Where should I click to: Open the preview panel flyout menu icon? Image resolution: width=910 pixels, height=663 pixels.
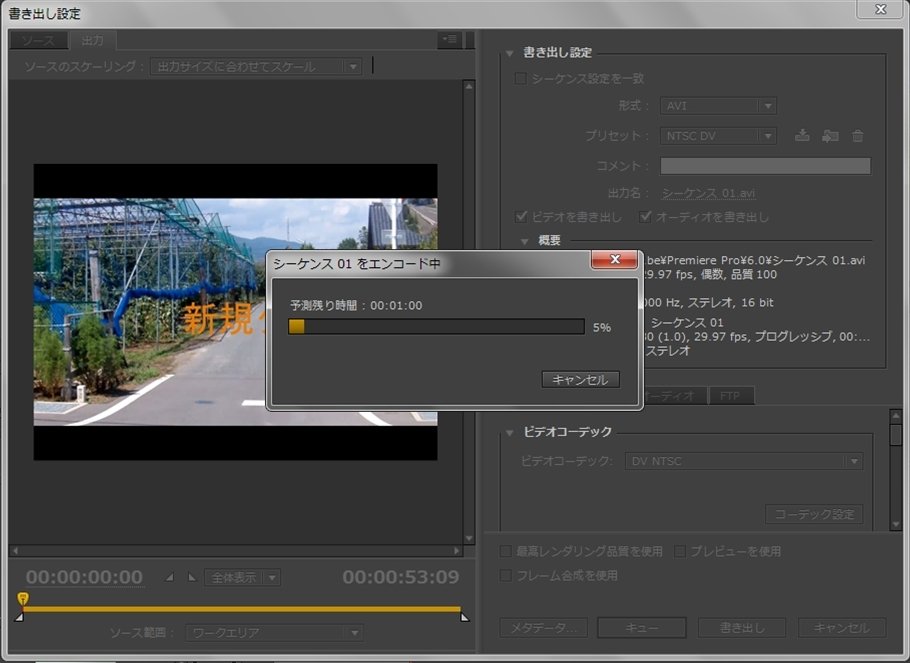tap(449, 40)
